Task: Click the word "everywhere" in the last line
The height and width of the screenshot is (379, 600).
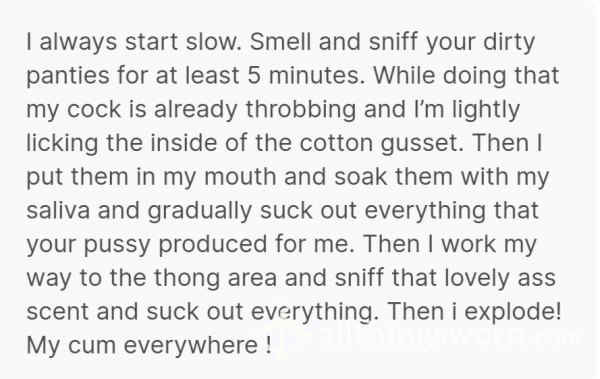Action: (191, 346)
